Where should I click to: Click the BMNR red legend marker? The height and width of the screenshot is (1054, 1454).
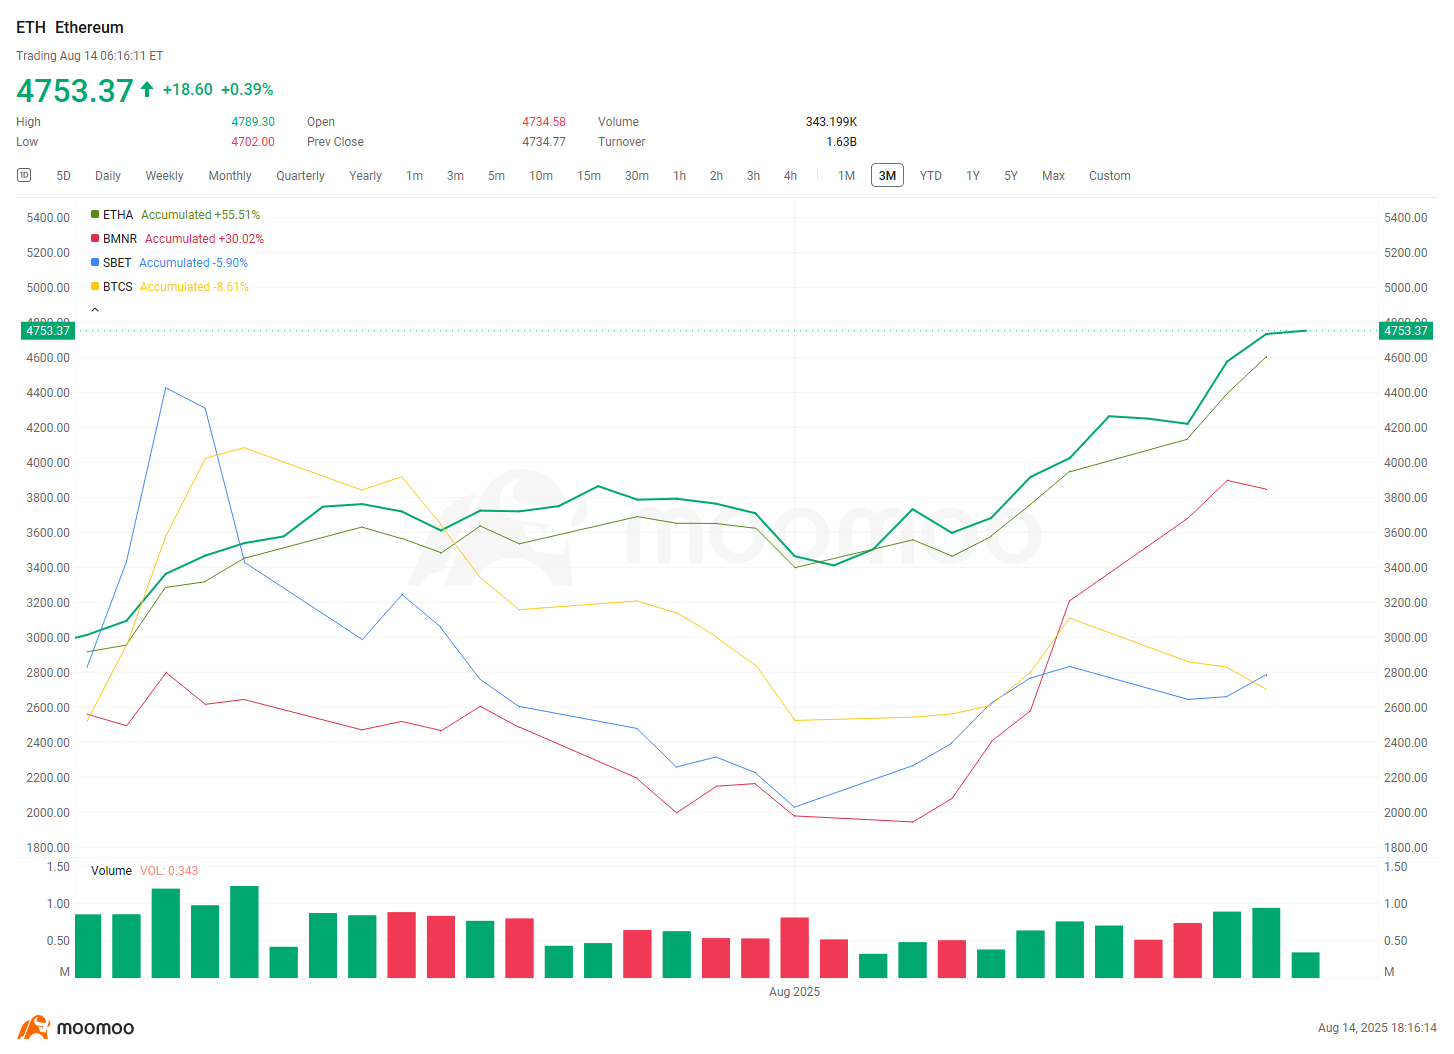pos(95,238)
